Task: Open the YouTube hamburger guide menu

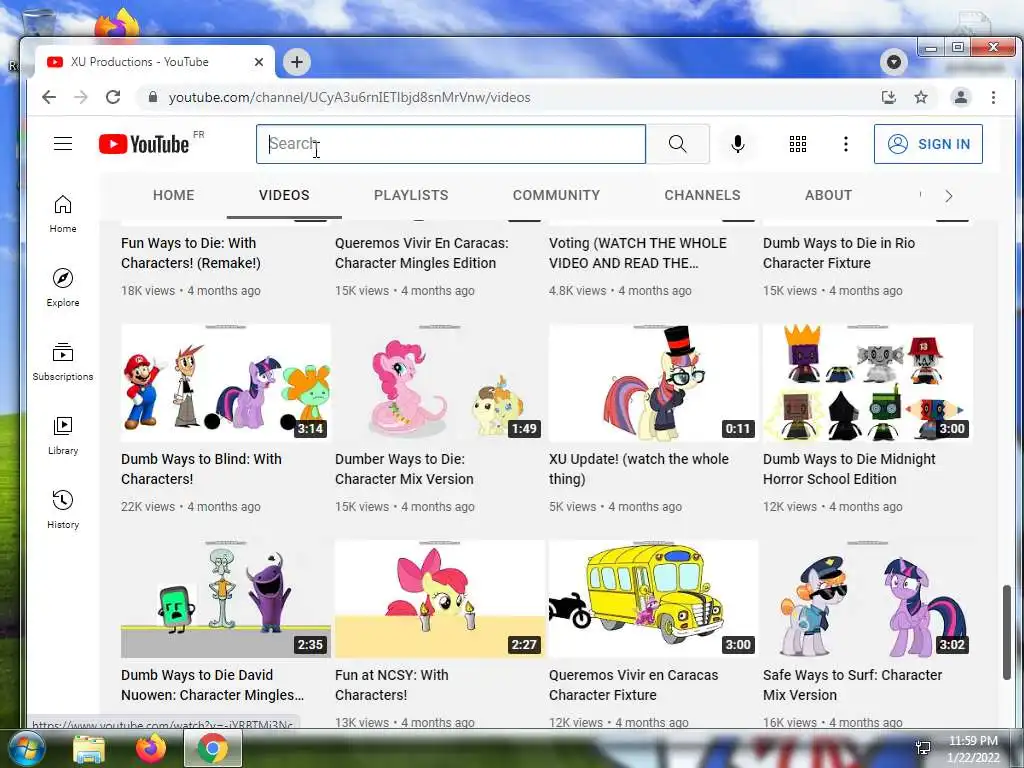Action: 63,144
